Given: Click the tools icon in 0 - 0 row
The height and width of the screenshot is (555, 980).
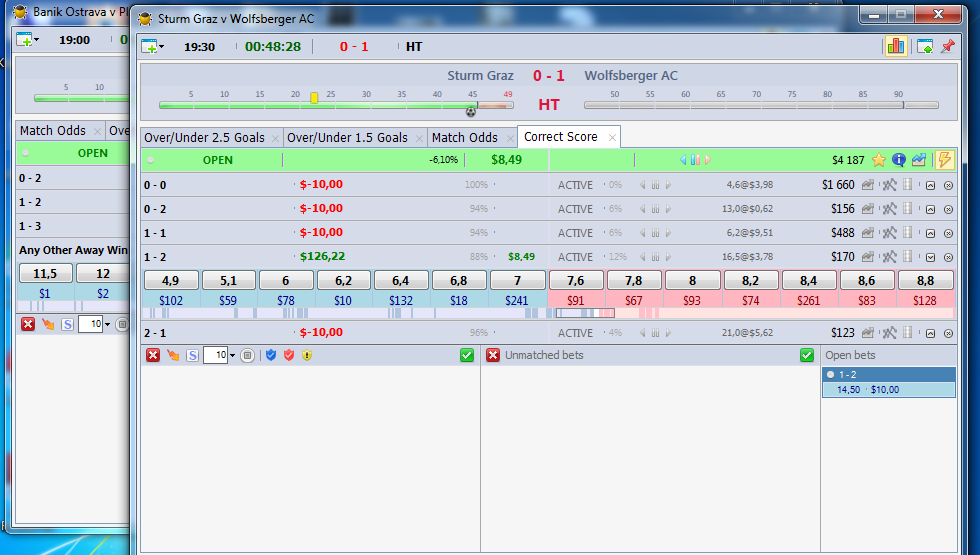Looking at the screenshot, I should [889, 185].
